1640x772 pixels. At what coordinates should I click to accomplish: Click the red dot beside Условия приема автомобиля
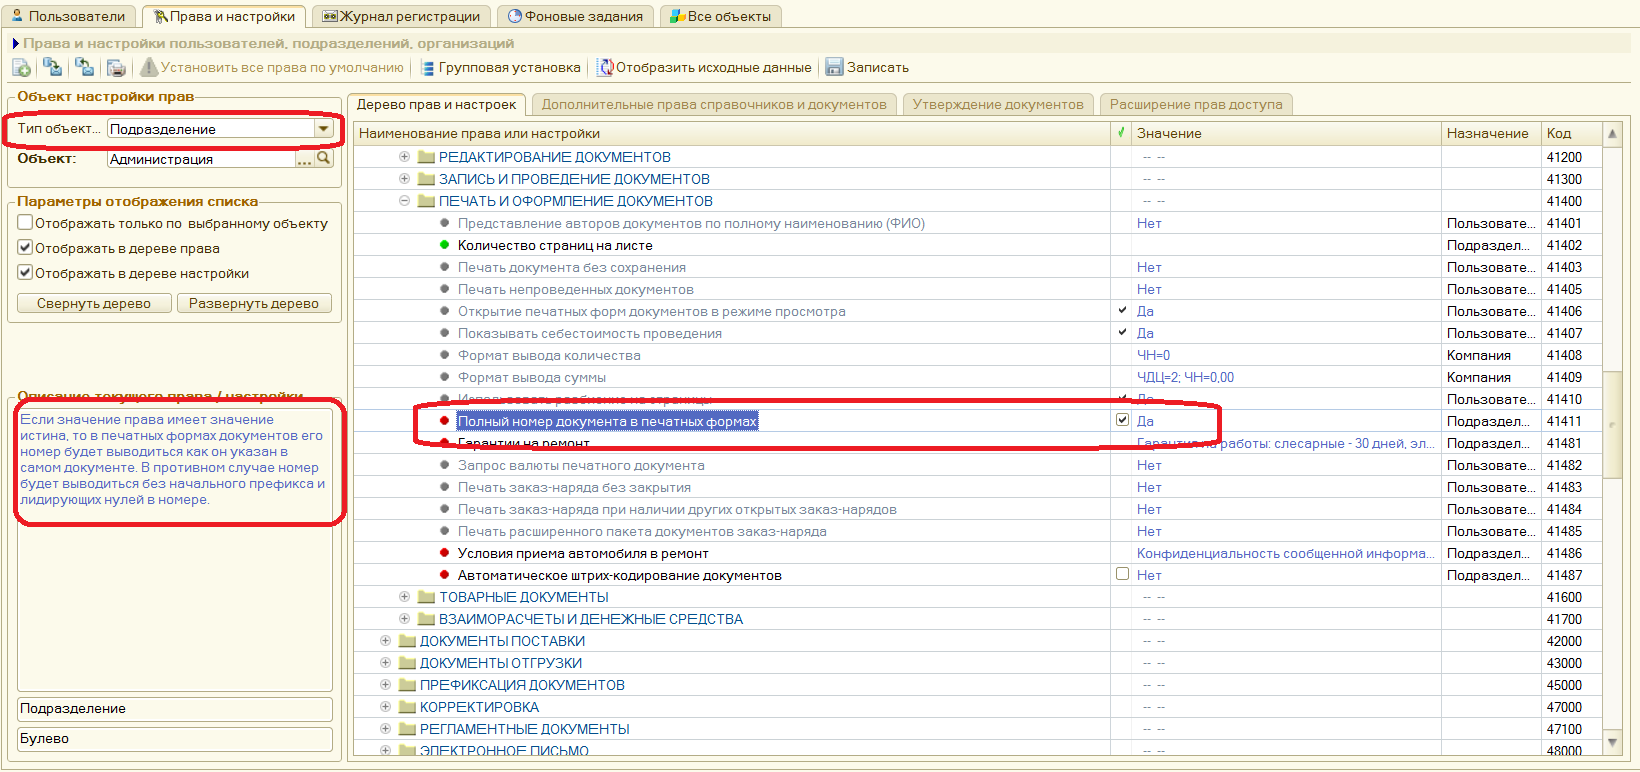444,553
